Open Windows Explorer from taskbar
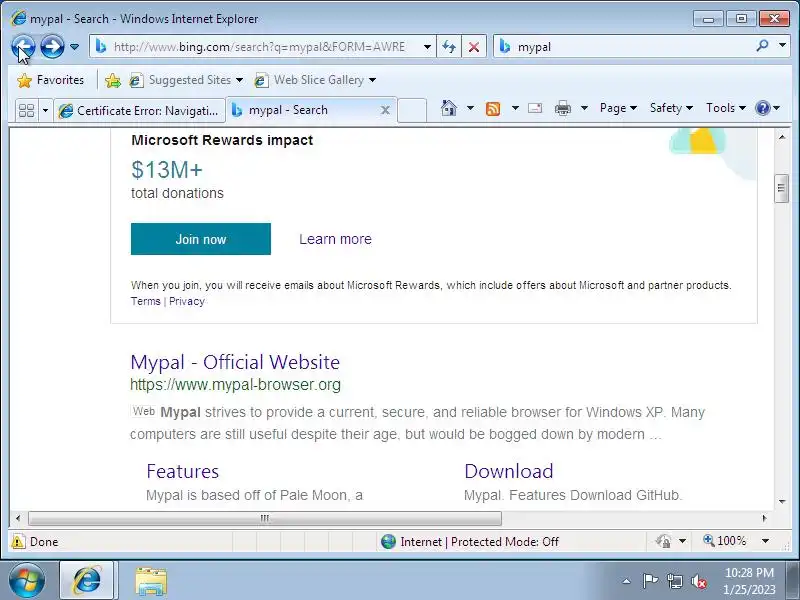Image resolution: width=800 pixels, height=600 pixels. click(x=151, y=581)
